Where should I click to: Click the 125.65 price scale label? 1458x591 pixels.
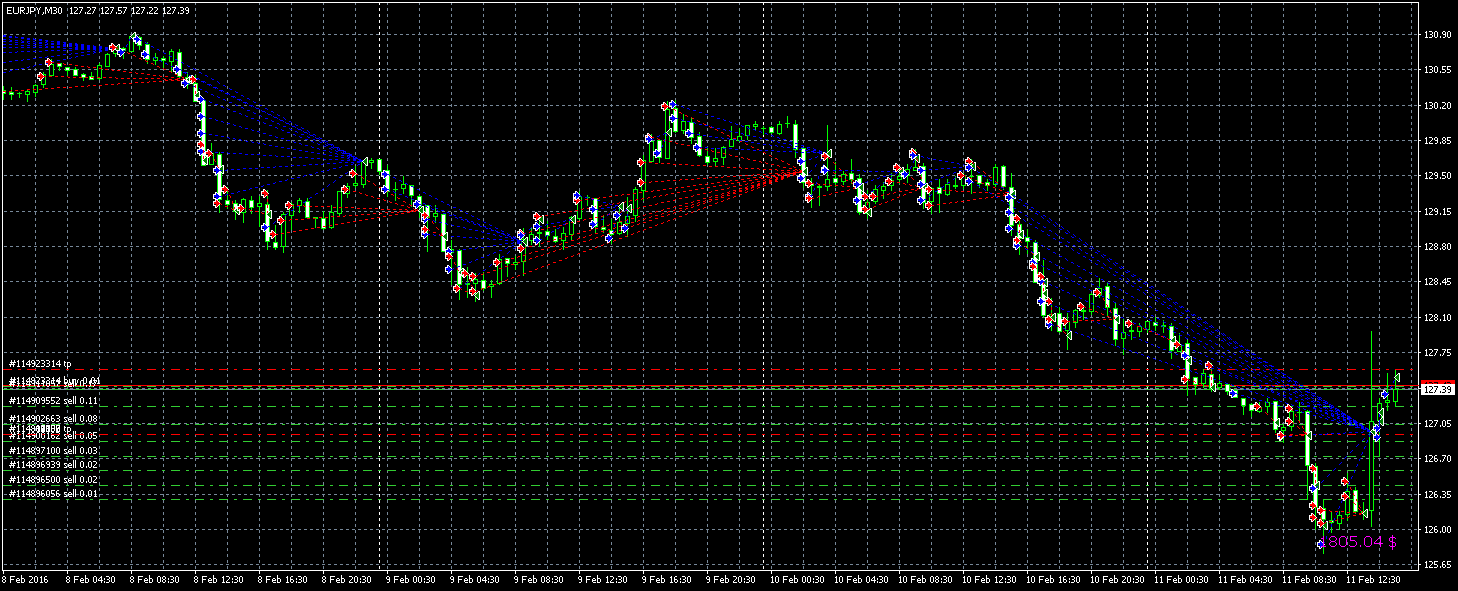1438,565
